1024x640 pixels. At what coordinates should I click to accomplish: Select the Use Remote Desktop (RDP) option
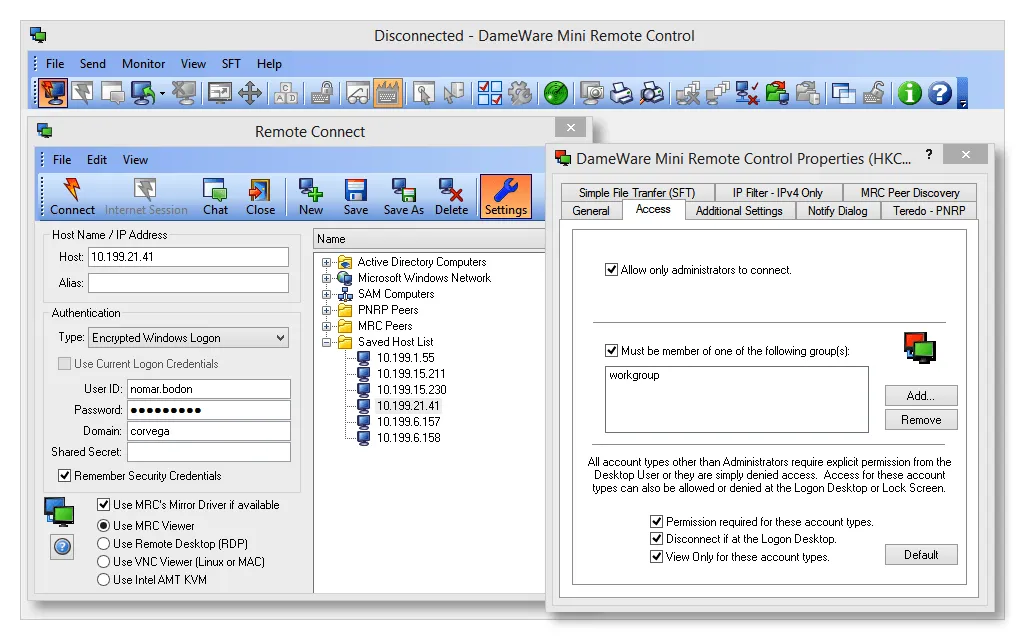(x=104, y=543)
